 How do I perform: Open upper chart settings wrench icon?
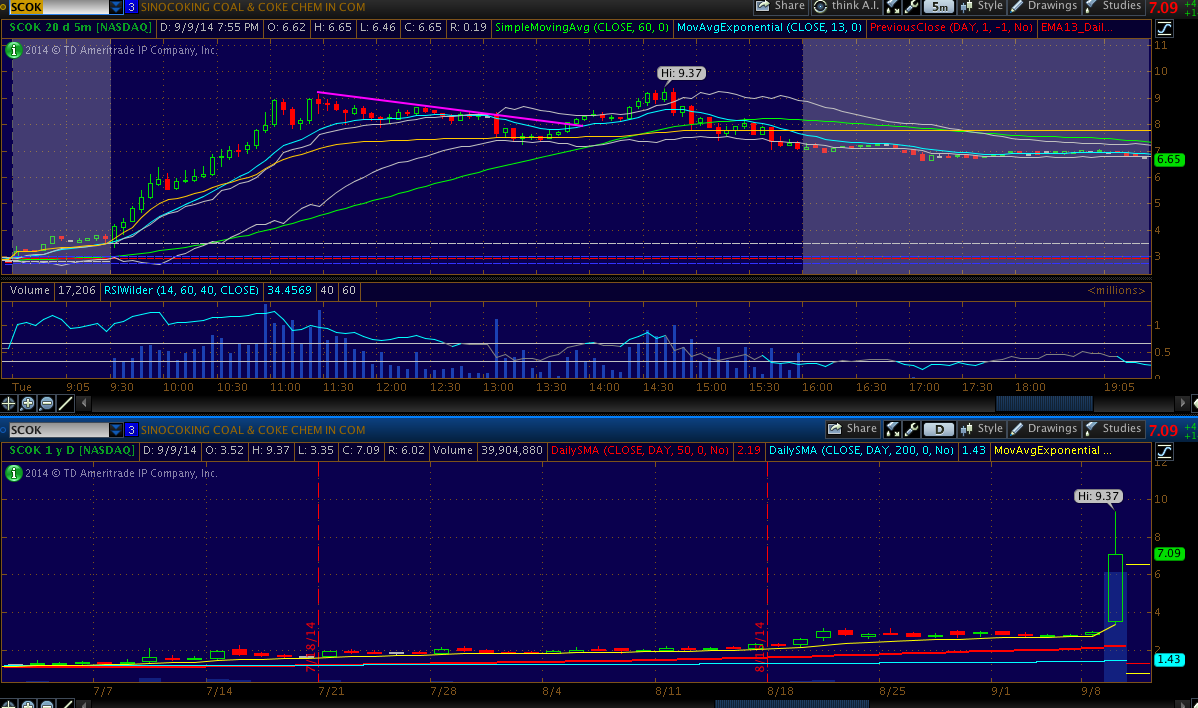[x=912, y=6]
